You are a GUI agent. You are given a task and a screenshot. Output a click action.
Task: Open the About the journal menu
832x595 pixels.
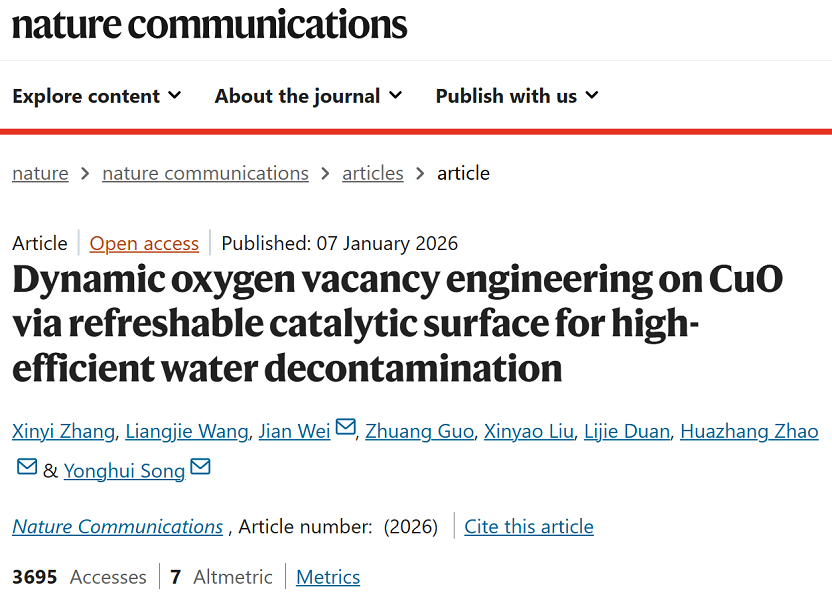(308, 96)
